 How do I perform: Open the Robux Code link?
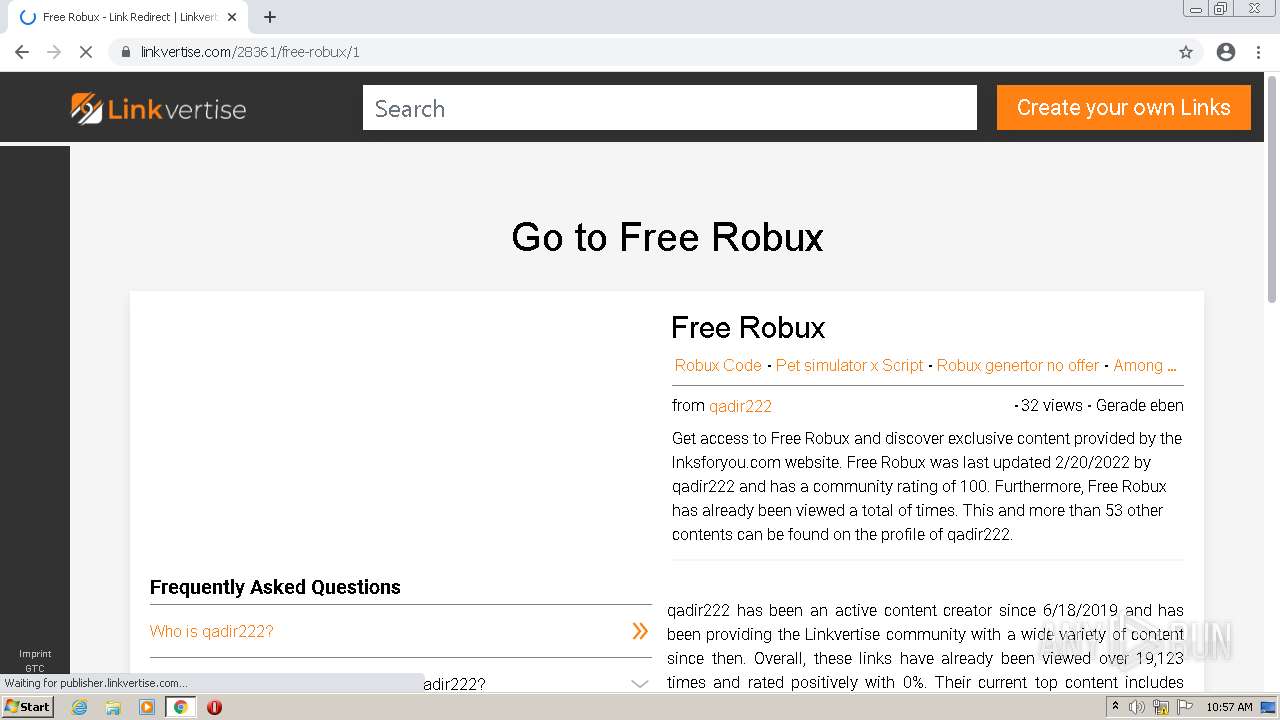click(x=718, y=365)
